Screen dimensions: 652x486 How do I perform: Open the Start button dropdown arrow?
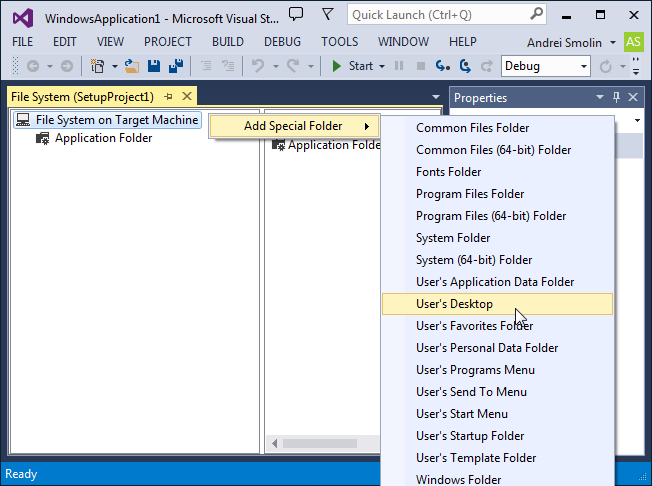(382, 67)
